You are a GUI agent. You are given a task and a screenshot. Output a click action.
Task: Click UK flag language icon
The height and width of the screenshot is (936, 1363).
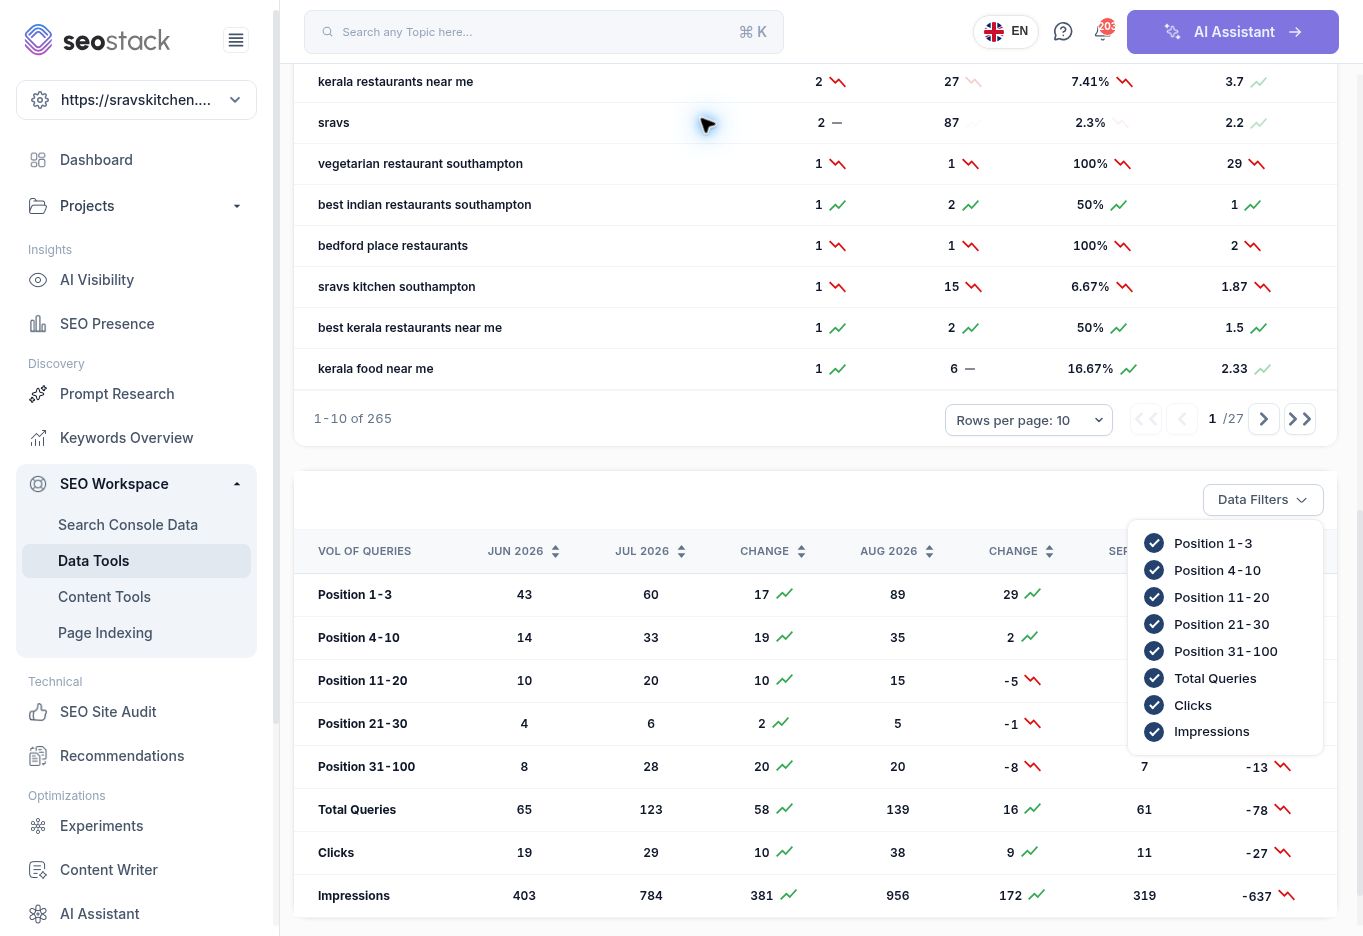coord(994,32)
